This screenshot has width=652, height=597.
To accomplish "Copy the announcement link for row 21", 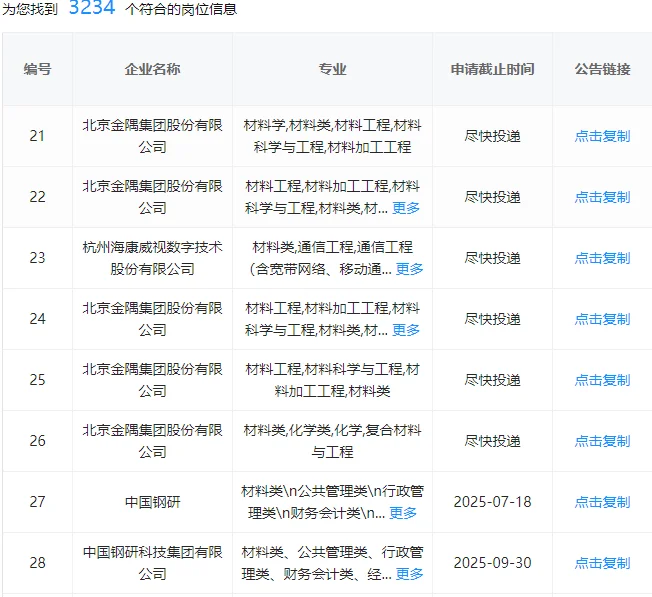I will click(x=602, y=136).
